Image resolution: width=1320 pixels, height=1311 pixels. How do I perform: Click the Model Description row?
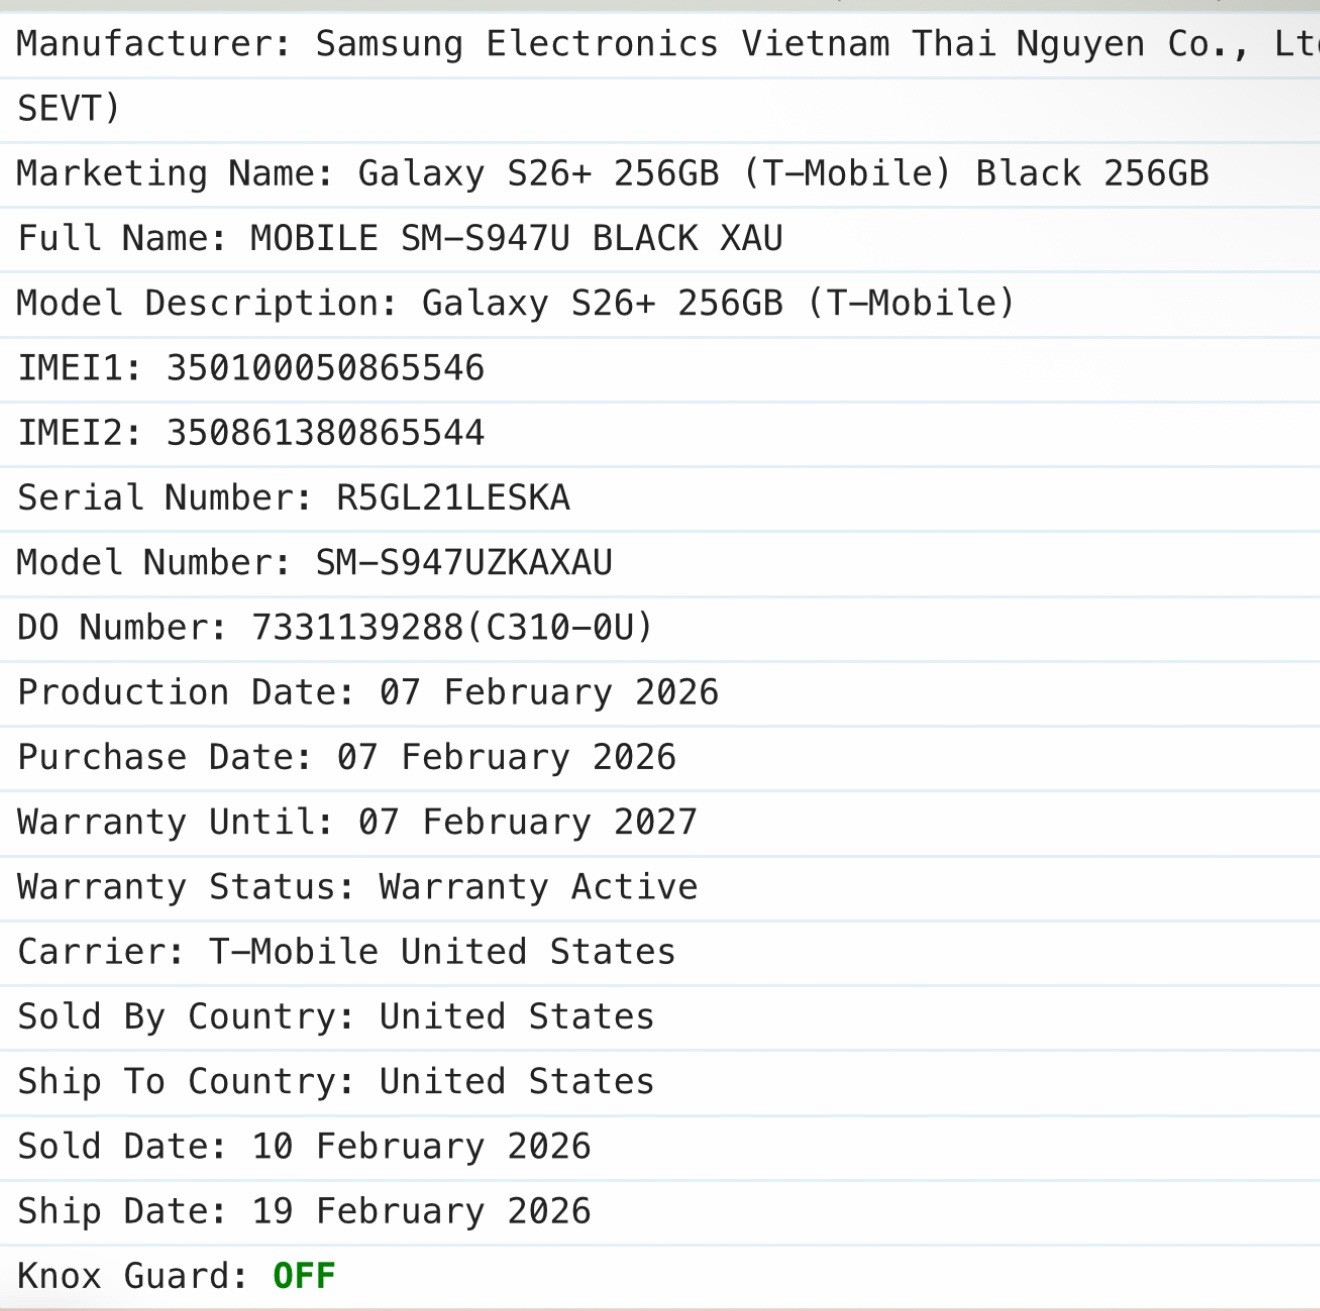pos(660,304)
